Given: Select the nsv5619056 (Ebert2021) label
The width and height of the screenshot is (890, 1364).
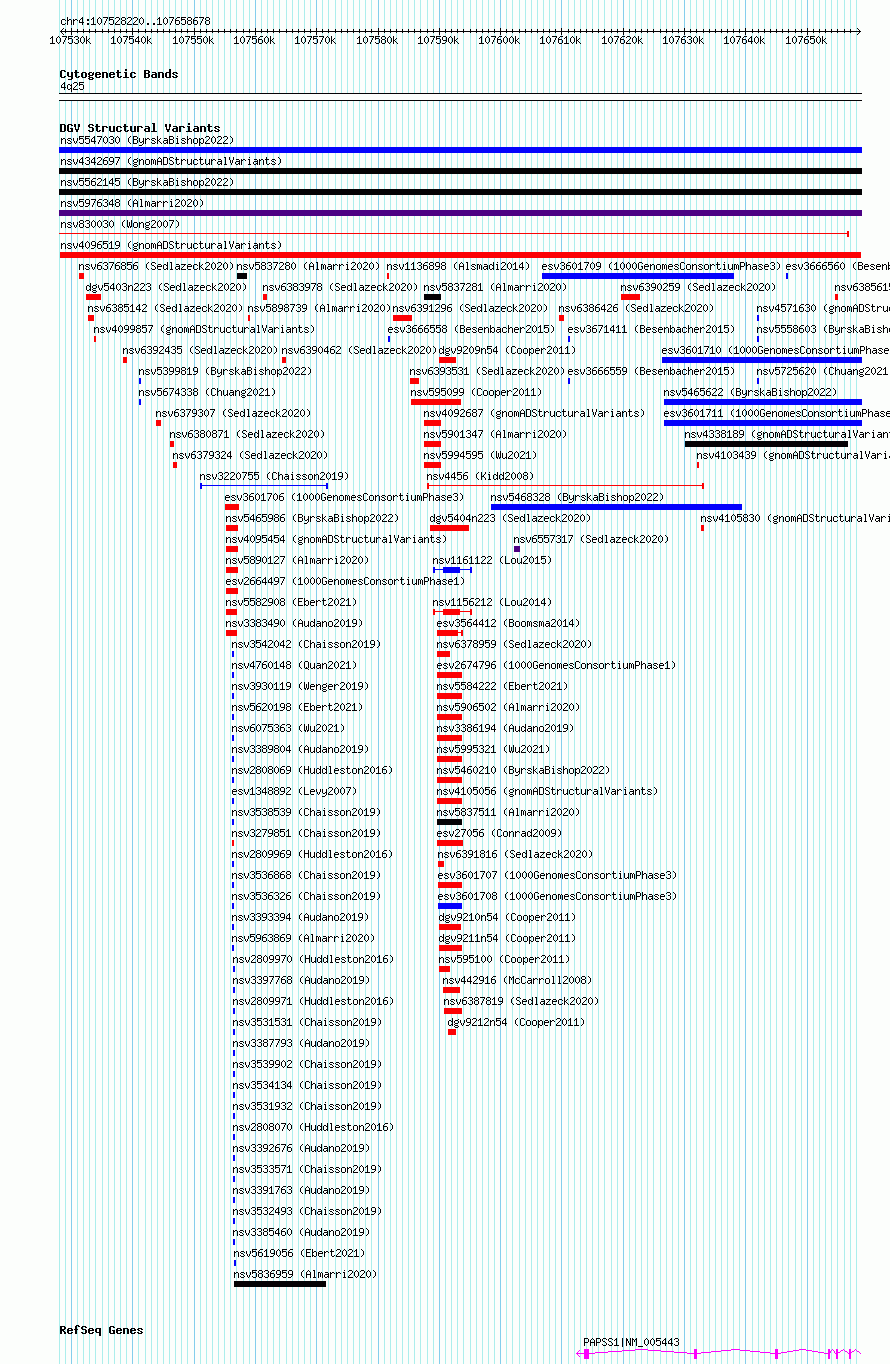Looking at the screenshot, I should (299, 1253).
